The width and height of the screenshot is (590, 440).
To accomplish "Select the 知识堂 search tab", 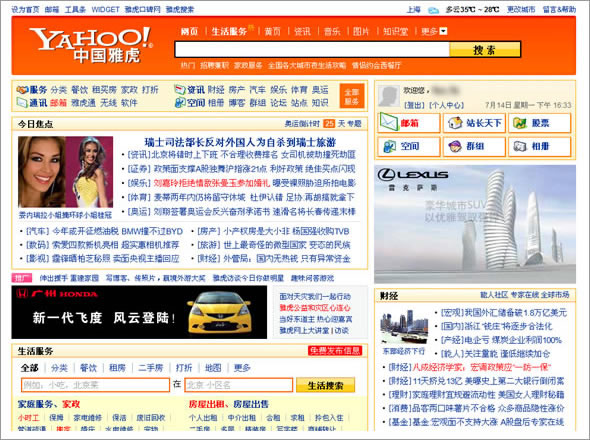I will tap(395, 31).
